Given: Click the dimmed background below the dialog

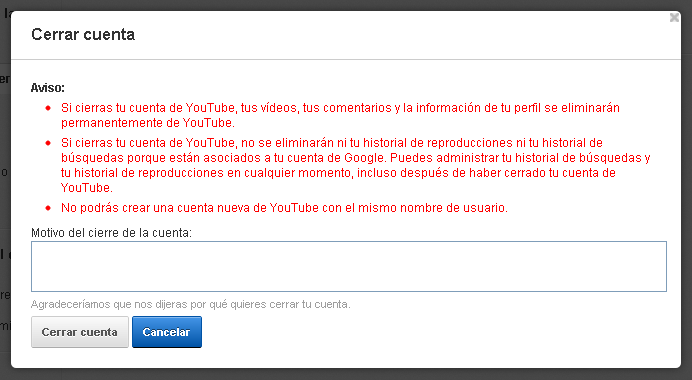Looking at the screenshot, I should tap(346, 374).
